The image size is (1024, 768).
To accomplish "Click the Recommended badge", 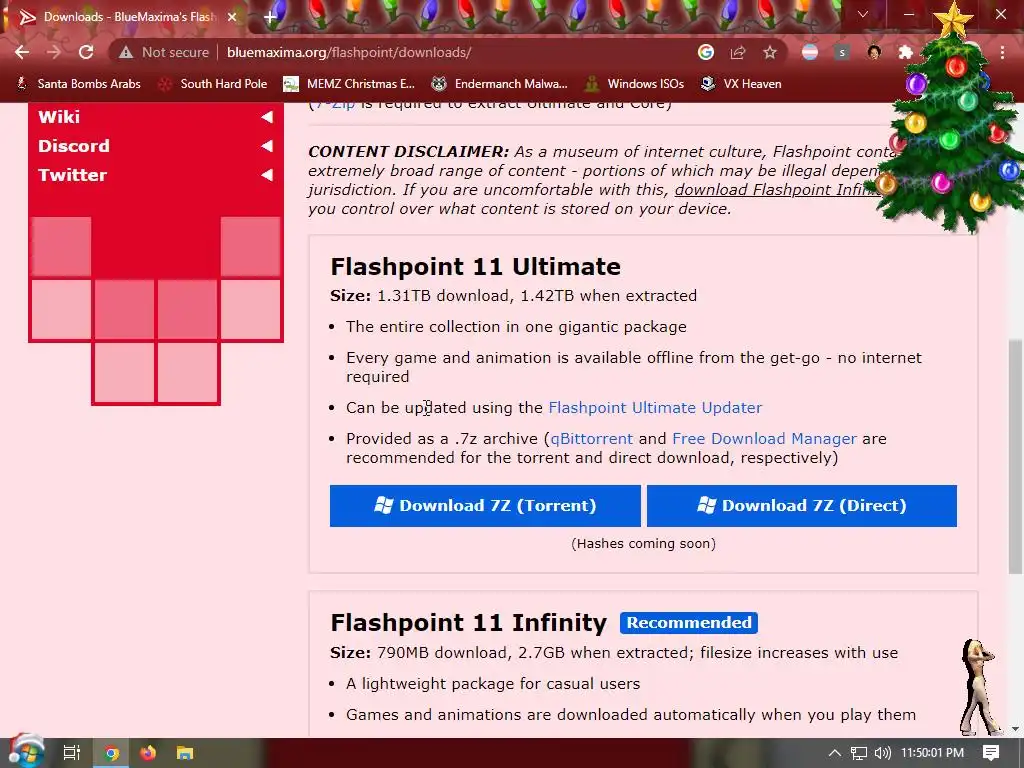I will pyautogui.click(x=689, y=622).
